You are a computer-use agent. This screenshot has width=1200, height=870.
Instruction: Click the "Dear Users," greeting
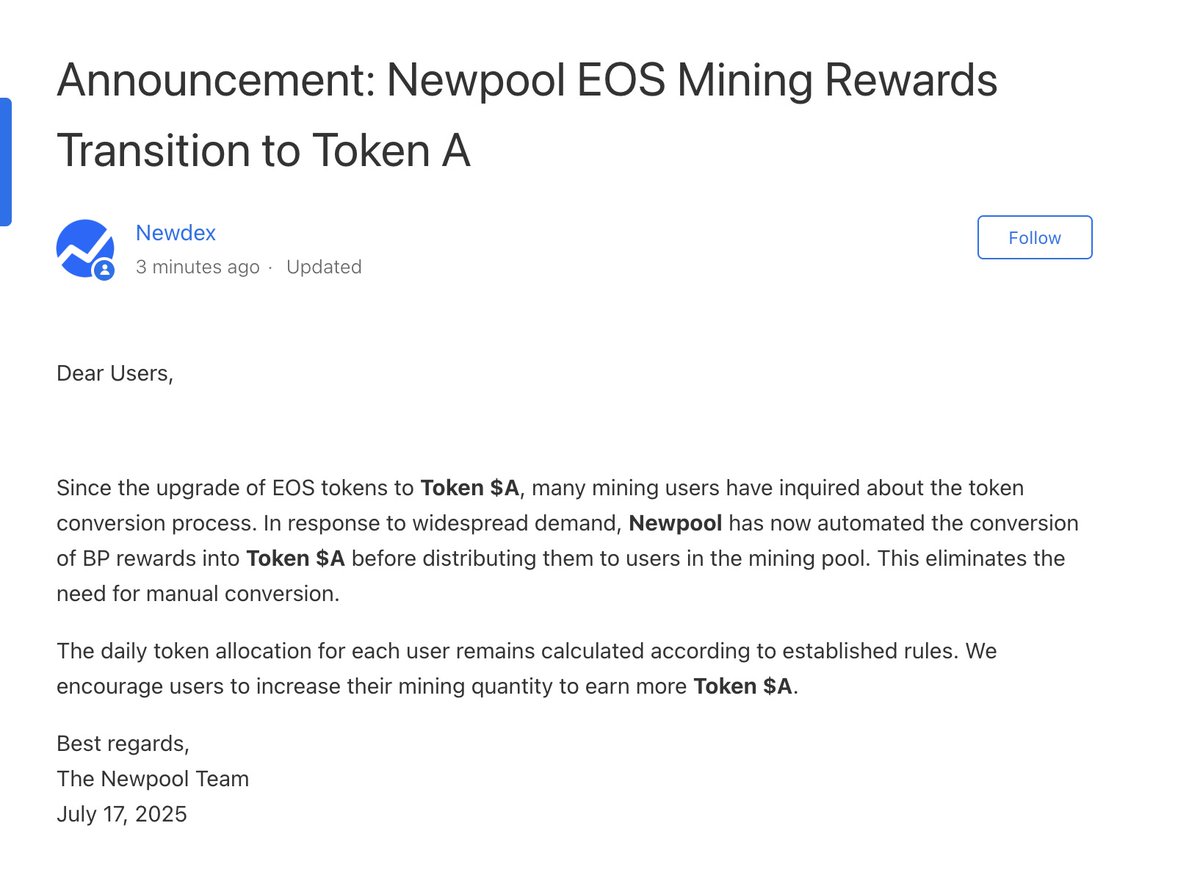point(115,374)
